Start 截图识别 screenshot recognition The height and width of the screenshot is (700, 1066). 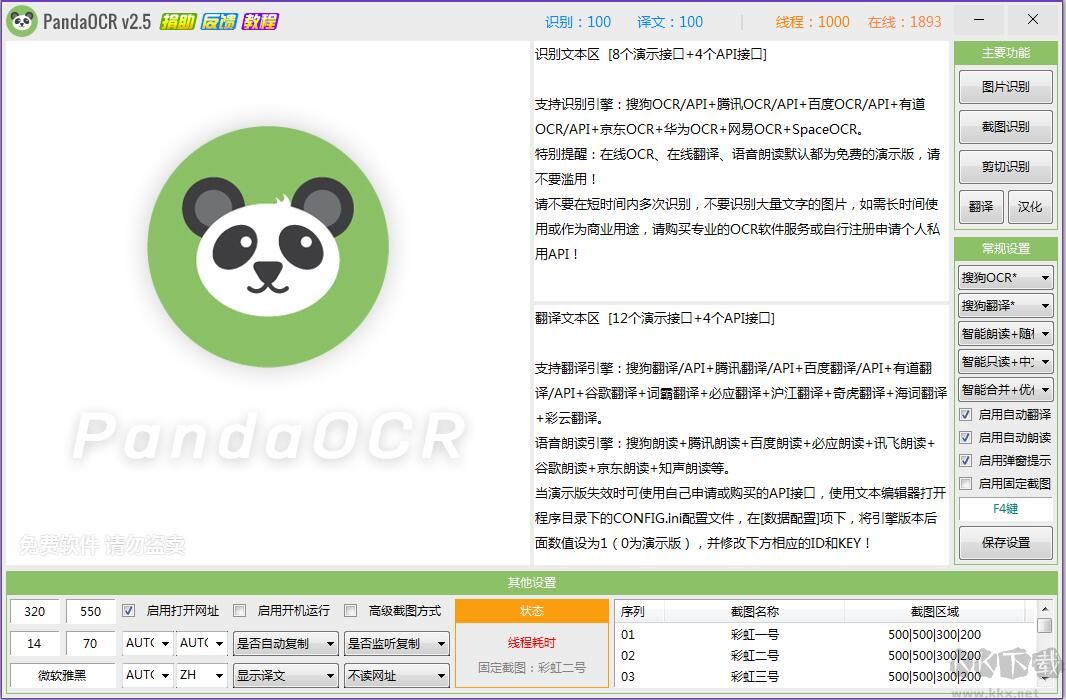[1006, 126]
